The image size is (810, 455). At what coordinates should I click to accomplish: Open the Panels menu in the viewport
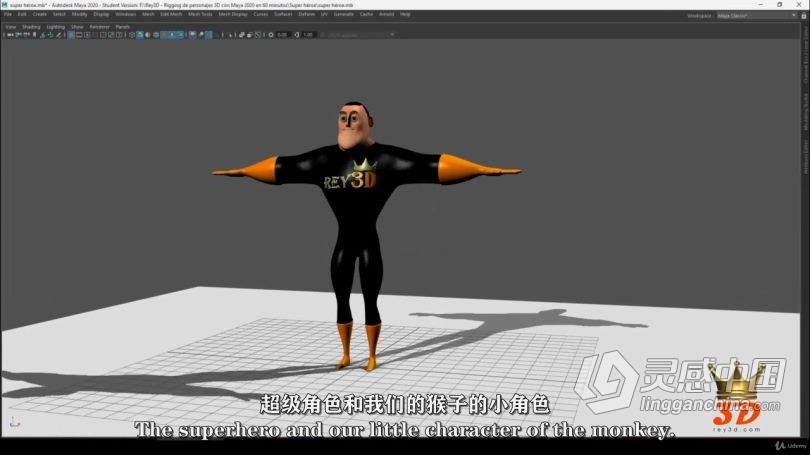123,26
